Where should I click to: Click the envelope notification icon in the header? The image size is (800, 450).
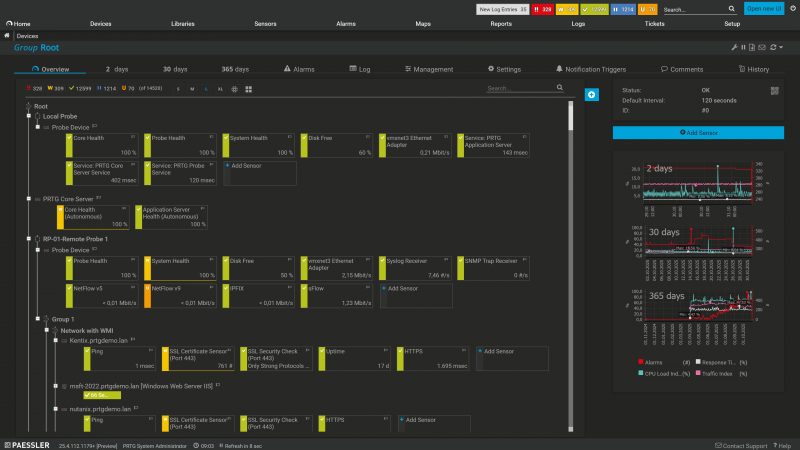click(x=762, y=47)
